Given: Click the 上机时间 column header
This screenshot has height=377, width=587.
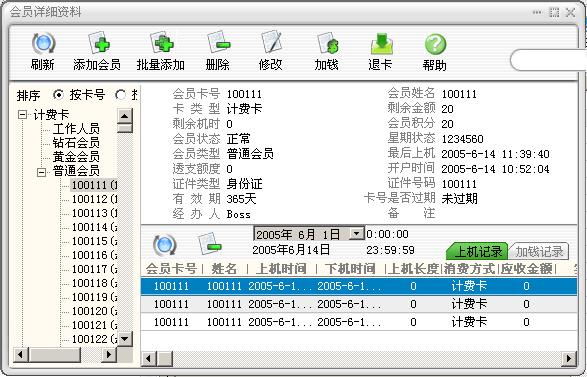Looking at the screenshot, I should point(282,268).
